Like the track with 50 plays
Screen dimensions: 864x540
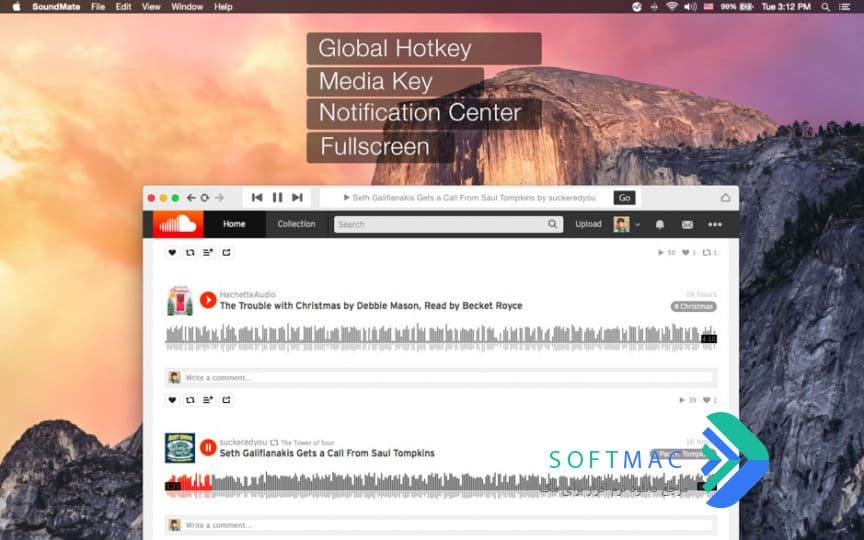point(172,252)
